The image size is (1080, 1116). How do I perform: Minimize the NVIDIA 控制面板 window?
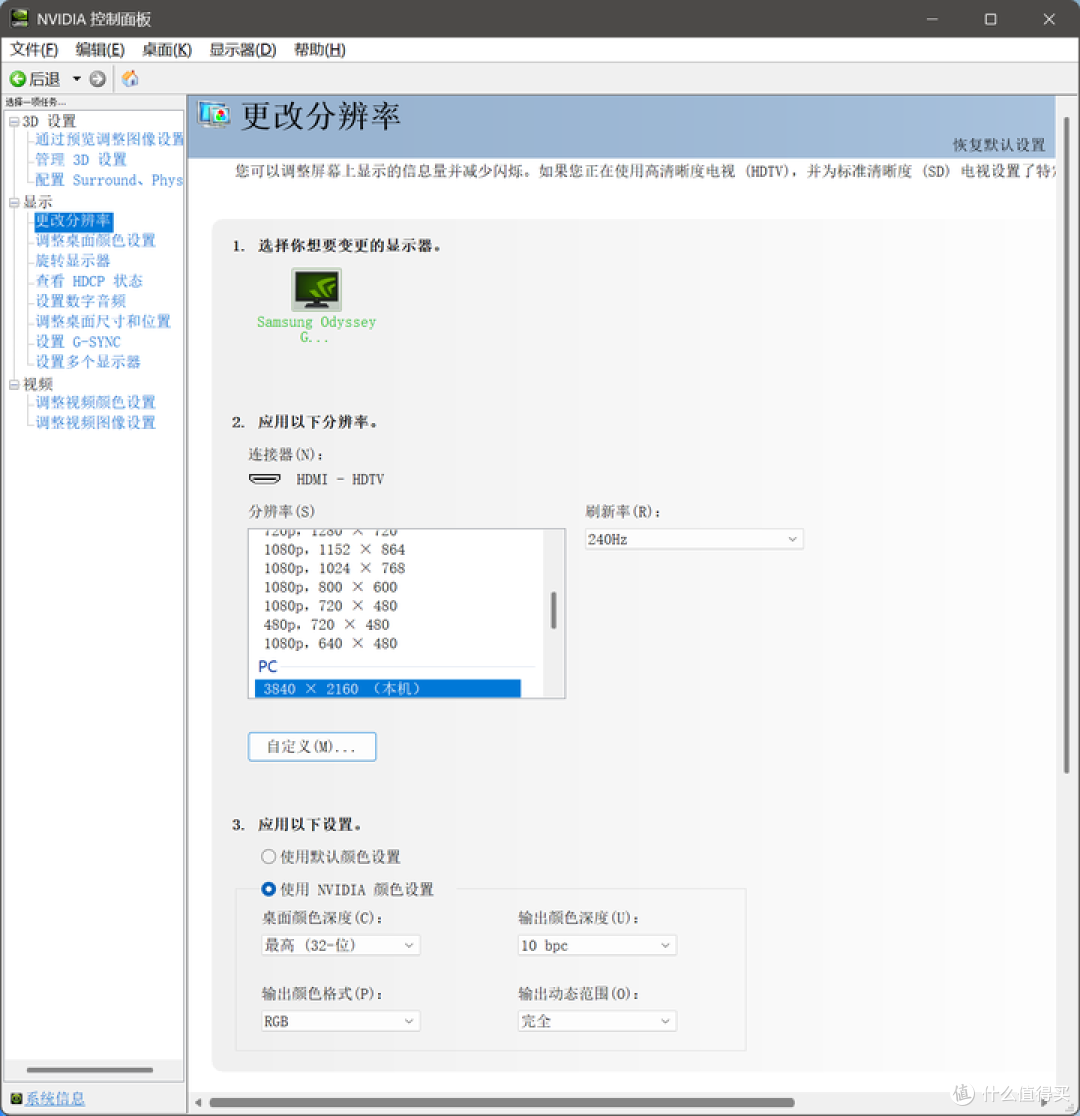click(932, 19)
